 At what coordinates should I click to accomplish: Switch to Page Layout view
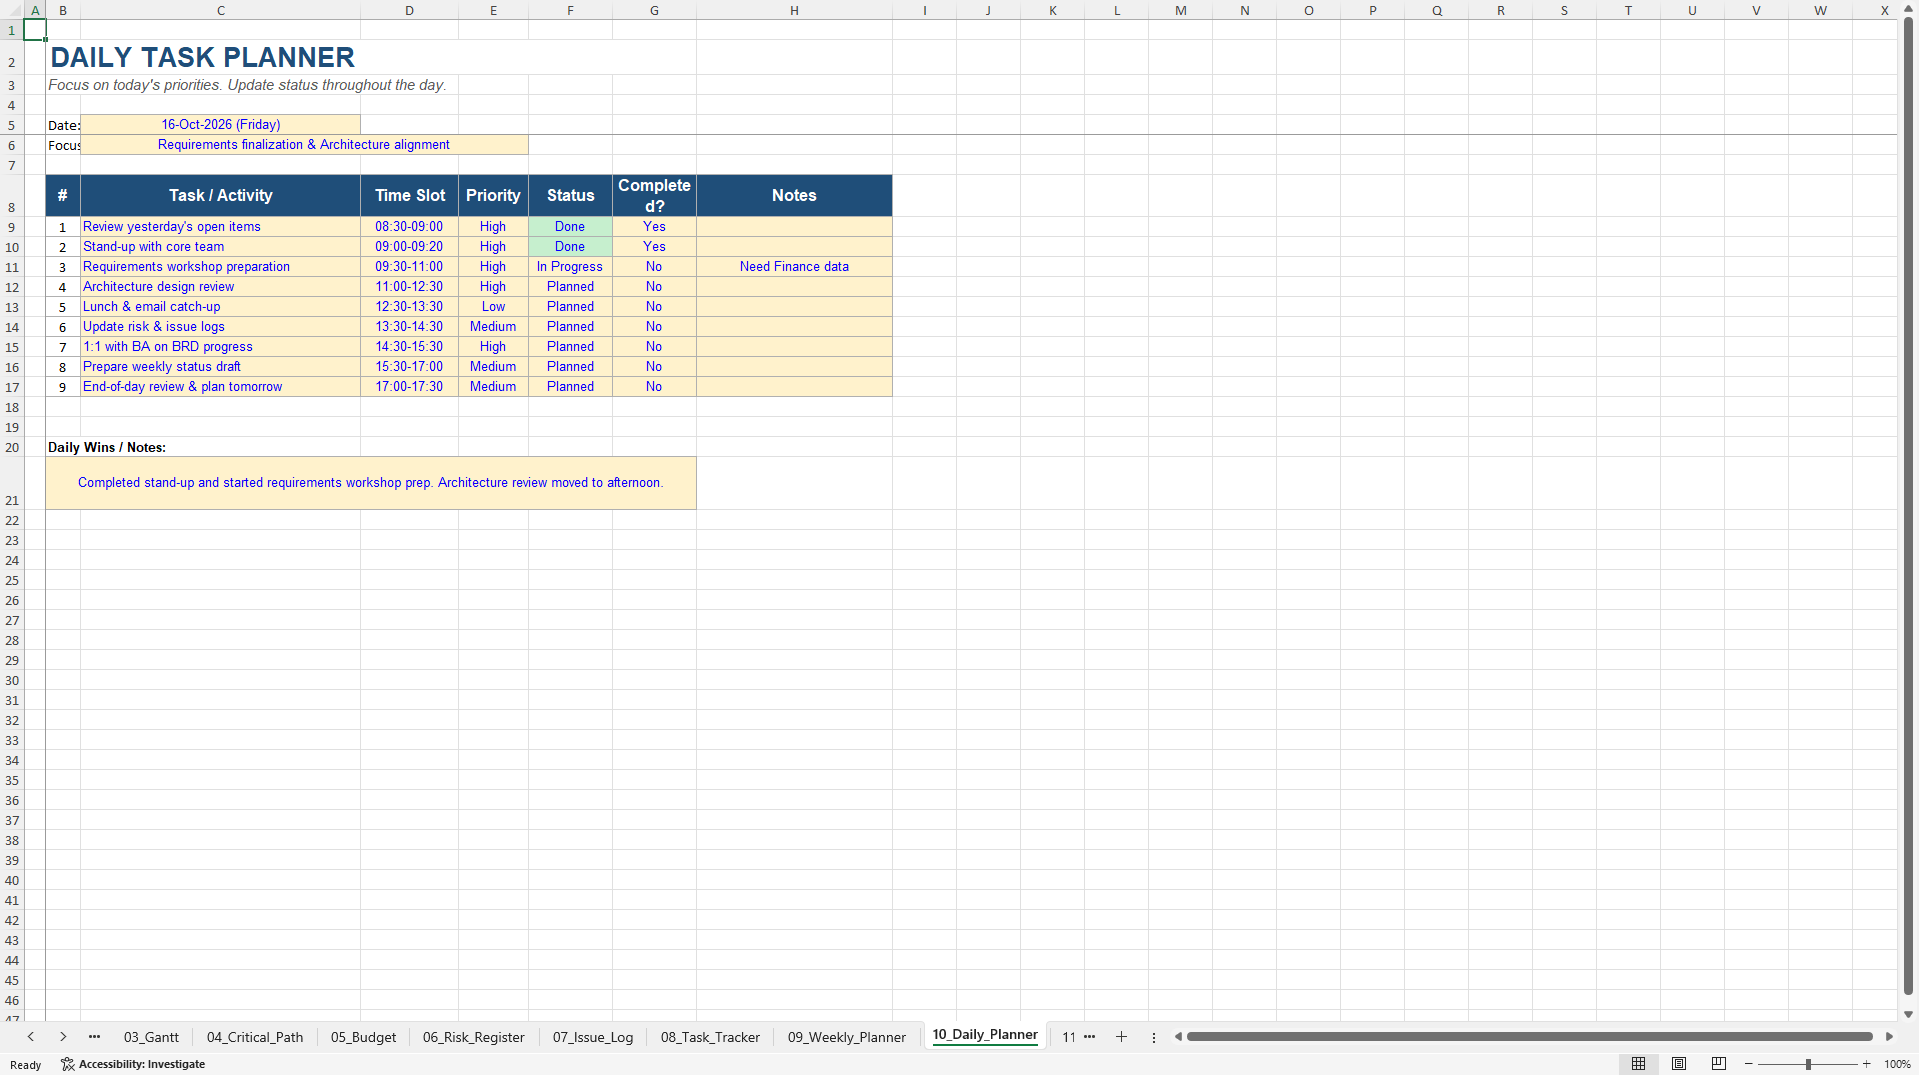1679,1064
